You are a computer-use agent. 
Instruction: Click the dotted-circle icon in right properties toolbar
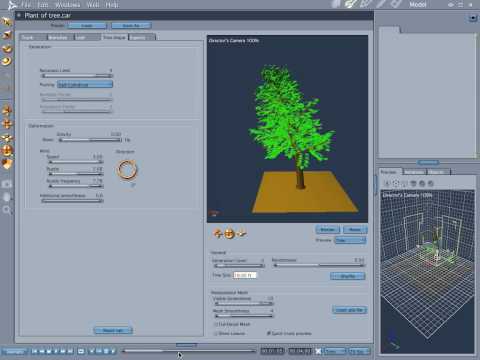point(396,183)
